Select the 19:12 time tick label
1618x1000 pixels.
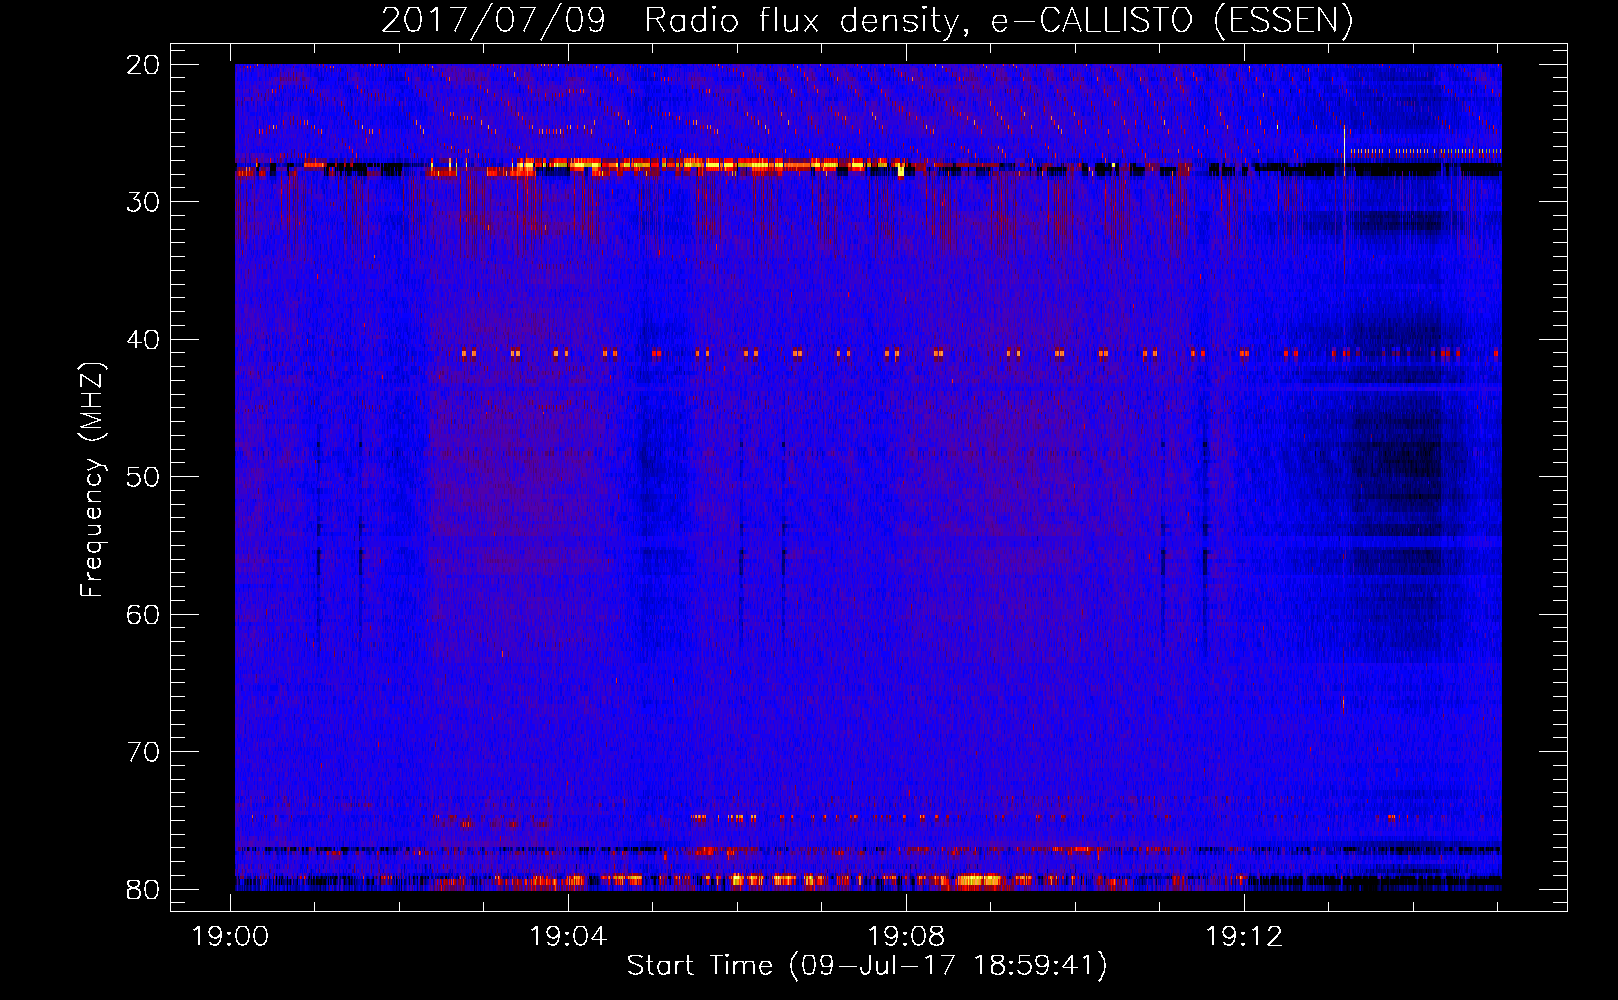pyautogui.click(x=1244, y=937)
